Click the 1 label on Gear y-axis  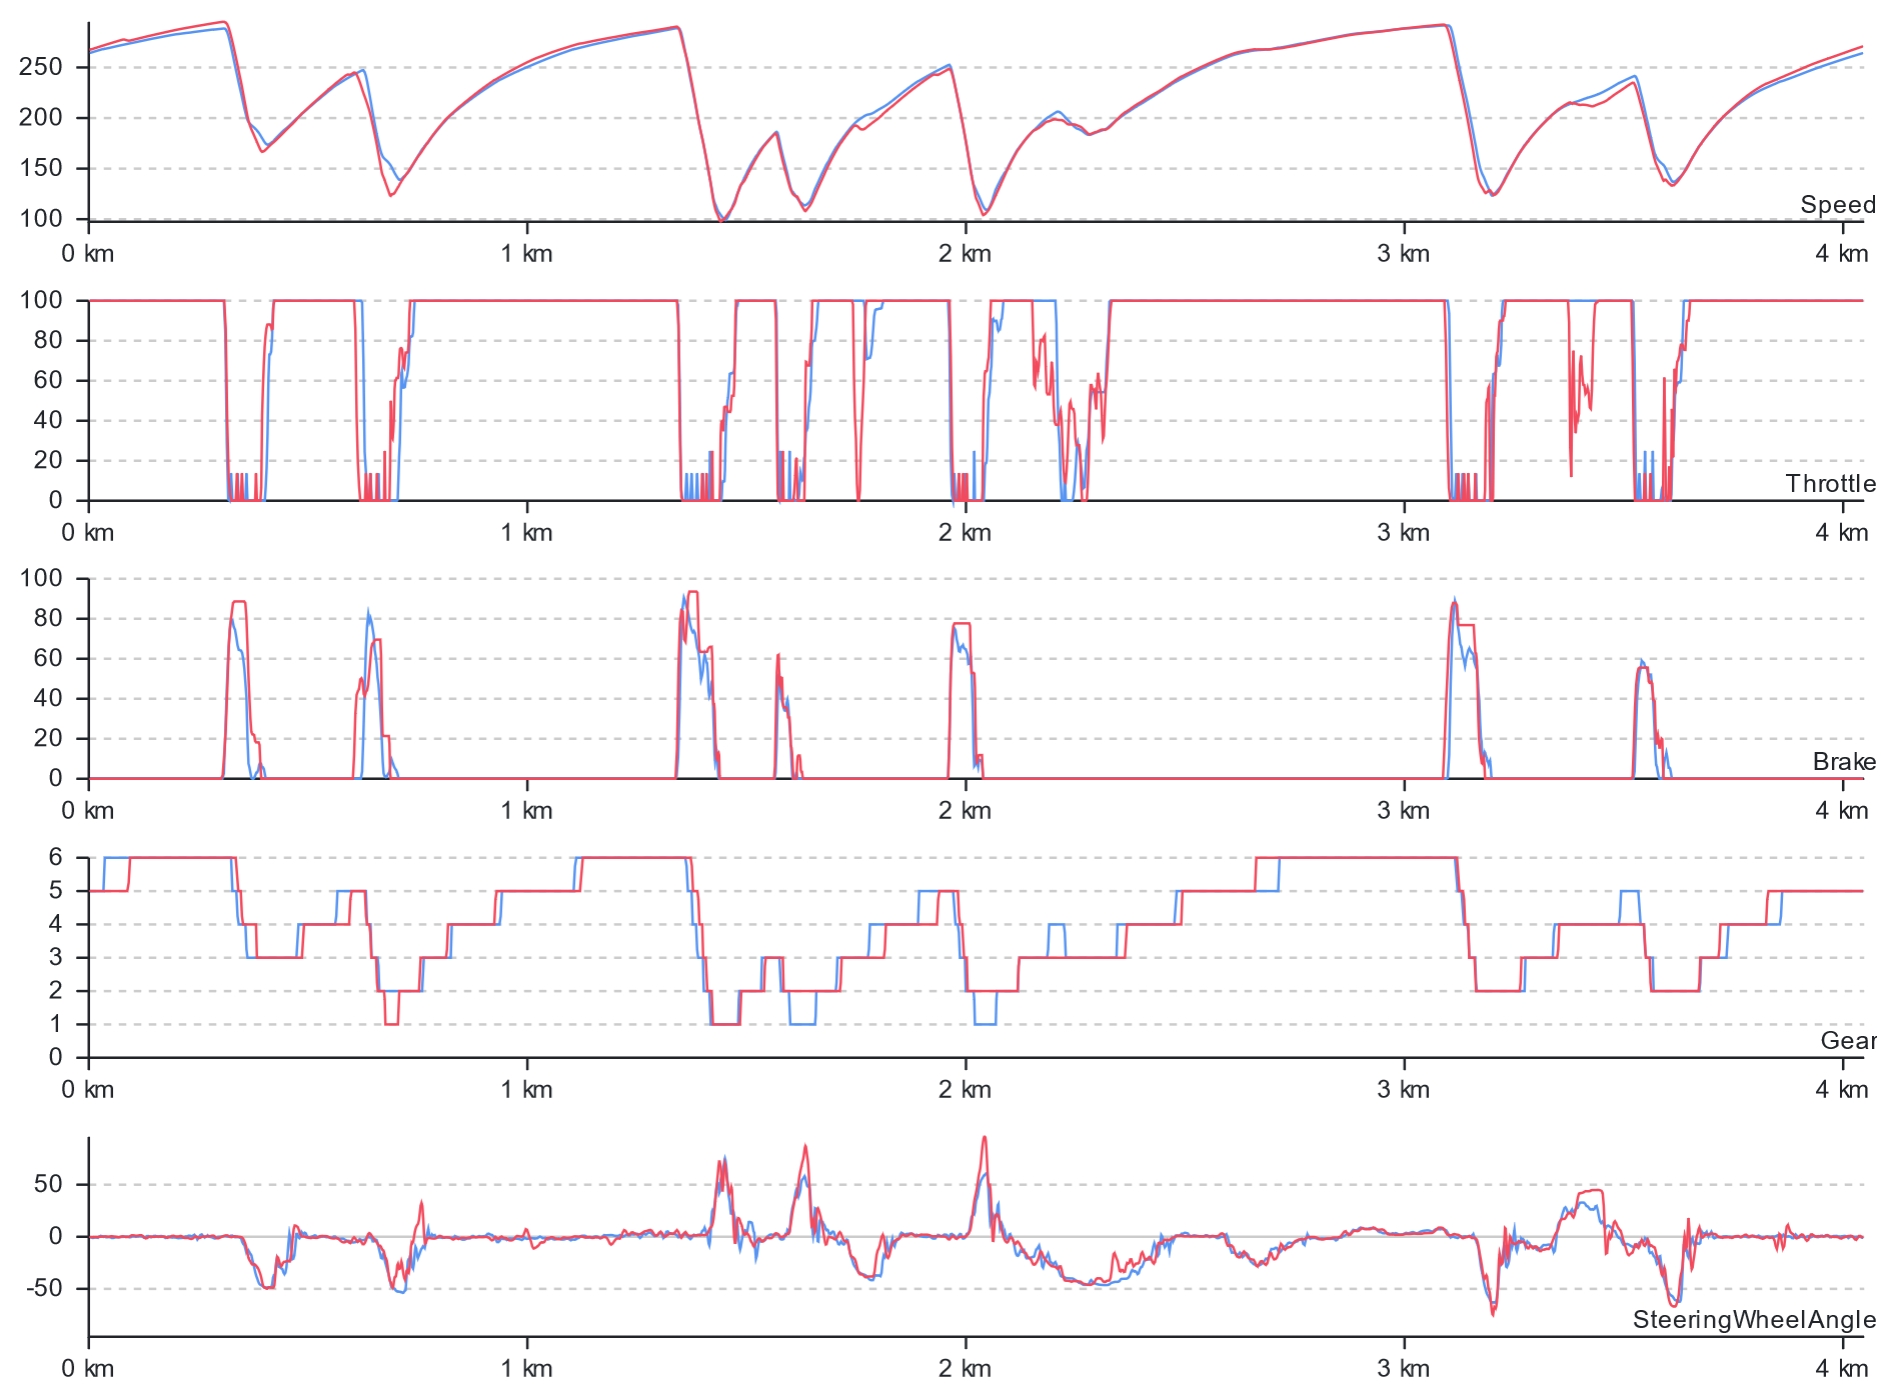coord(56,1024)
